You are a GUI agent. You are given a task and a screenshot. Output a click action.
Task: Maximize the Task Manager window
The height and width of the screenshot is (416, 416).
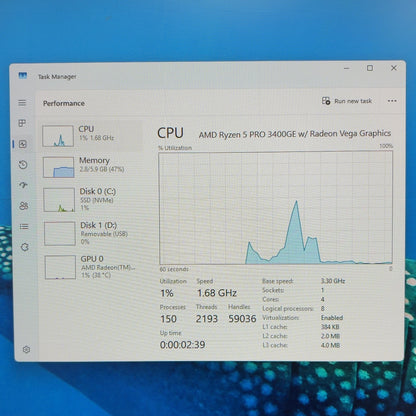click(x=370, y=68)
